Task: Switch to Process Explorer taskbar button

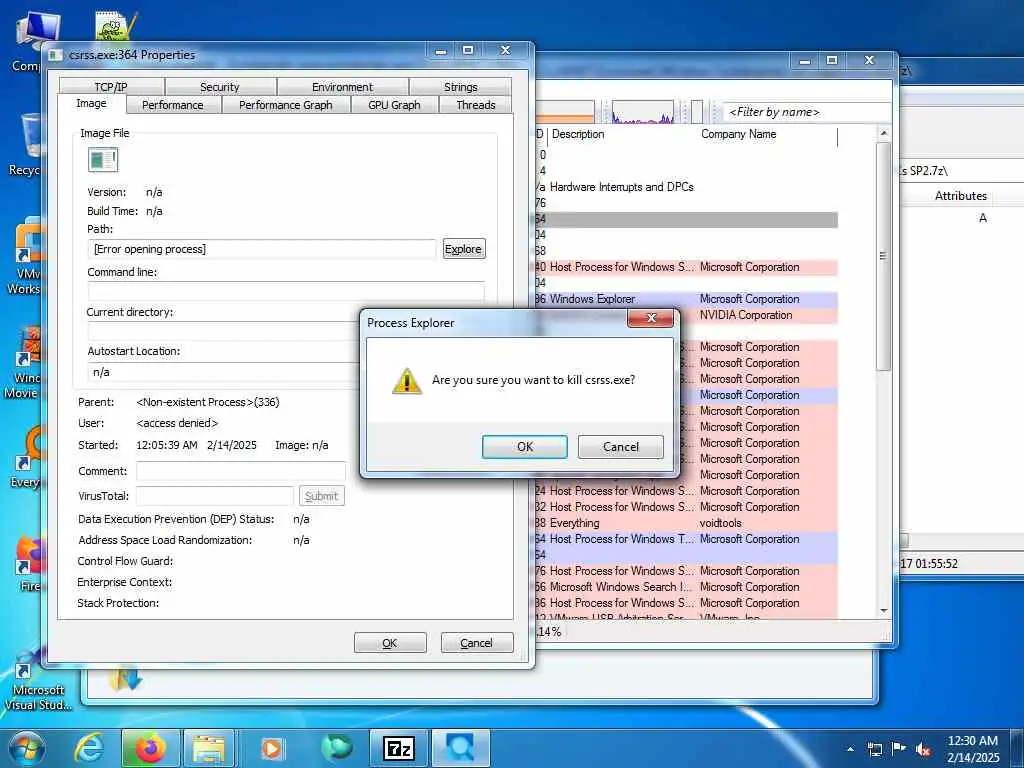Action: [461, 748]
